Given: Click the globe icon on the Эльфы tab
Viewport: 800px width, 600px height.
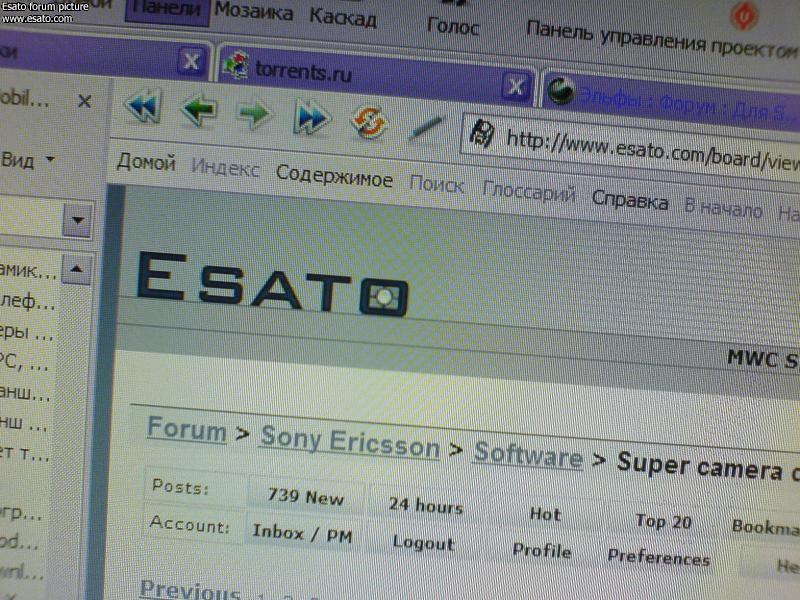Looking at the screenshot, I should pyautogui.click(x=561, y=90).
